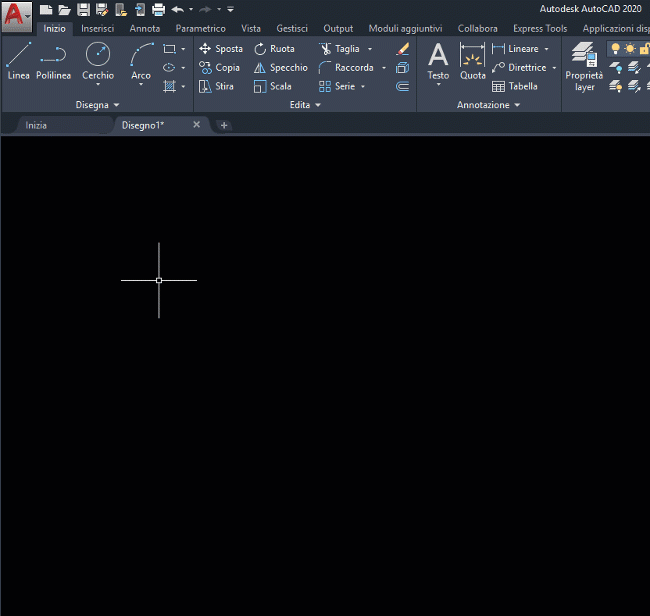Select the Polilinea tool
Image resolution: width=650 pixels, height=616 pixels.
click(53, 61)
